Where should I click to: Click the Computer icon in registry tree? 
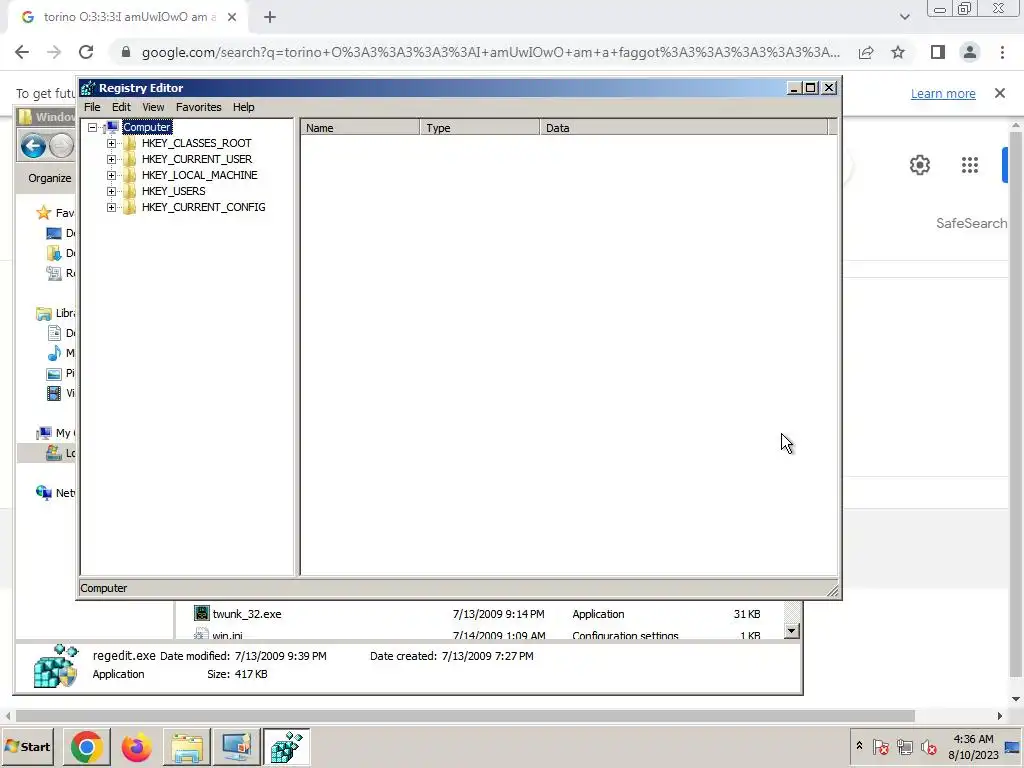pos(112,127)
